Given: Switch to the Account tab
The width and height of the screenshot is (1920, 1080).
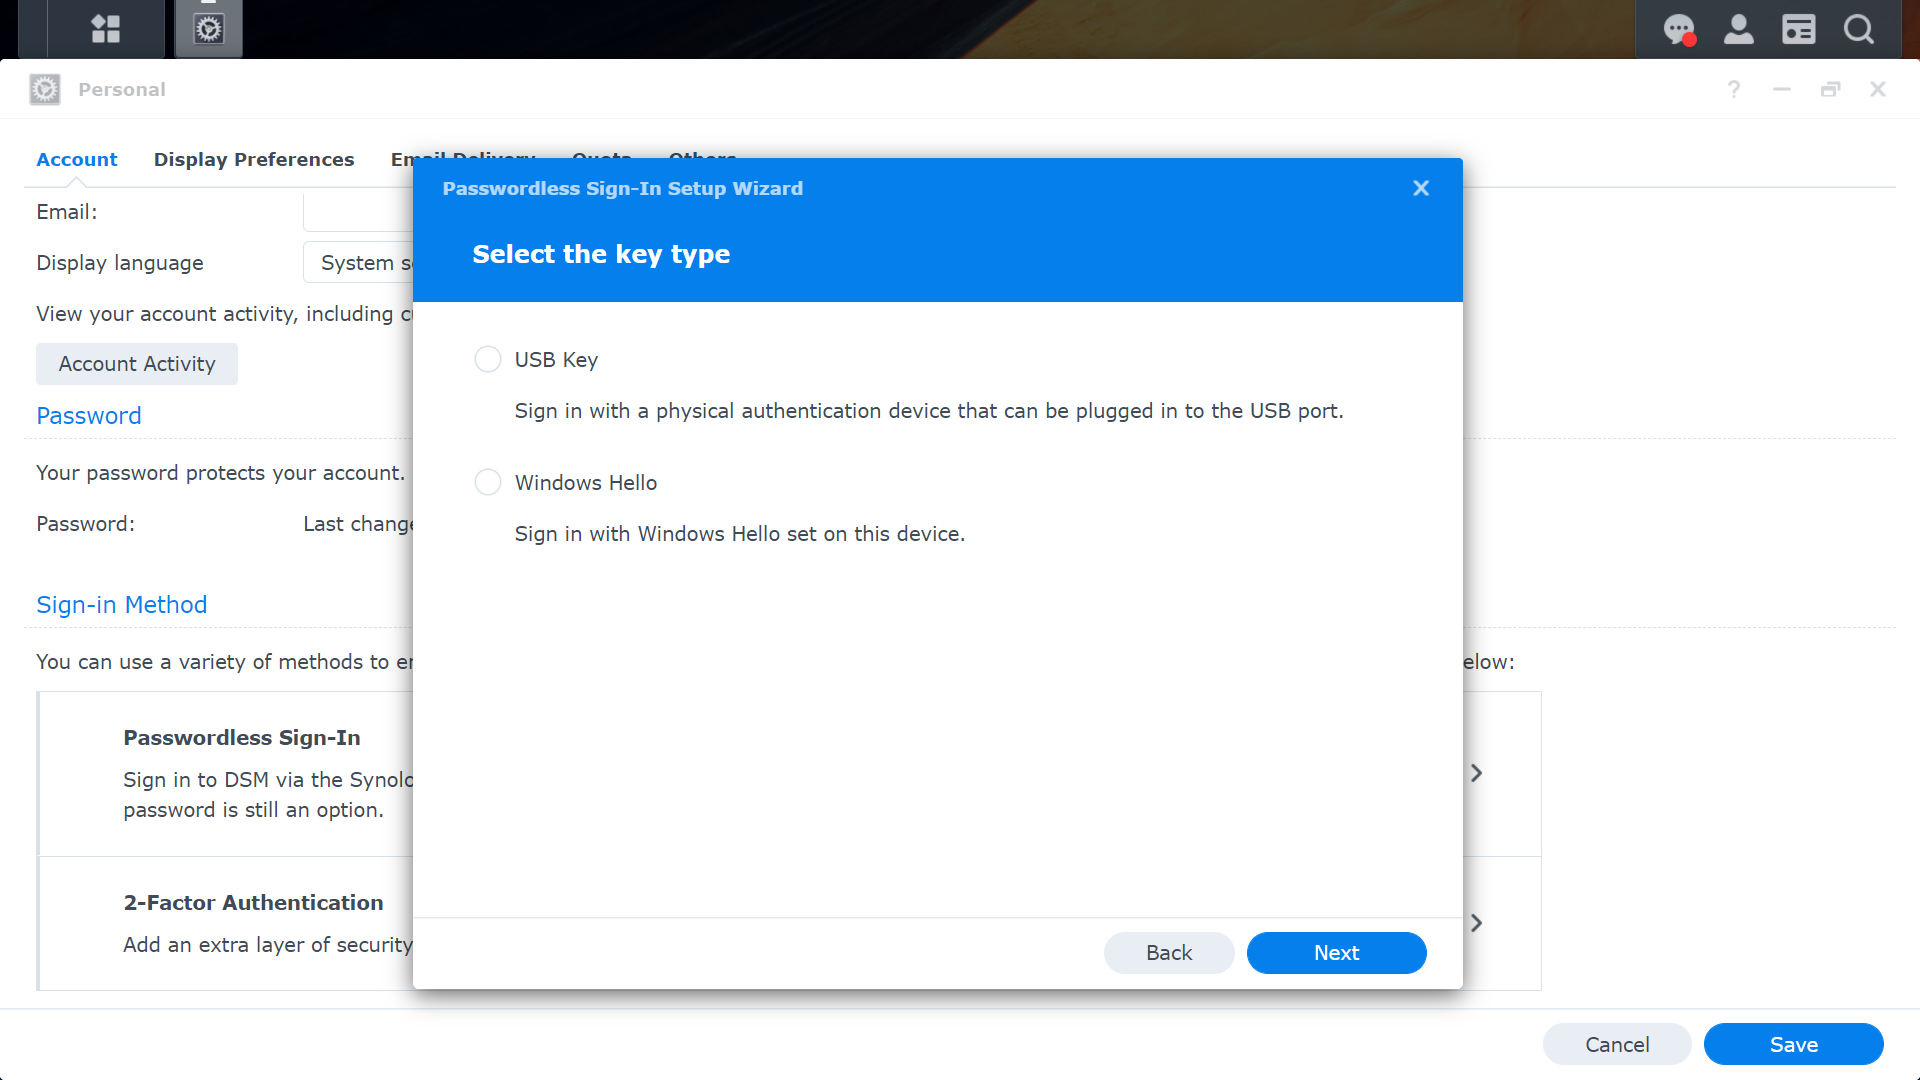Looking at the screenshot, I should coord(76,160).
